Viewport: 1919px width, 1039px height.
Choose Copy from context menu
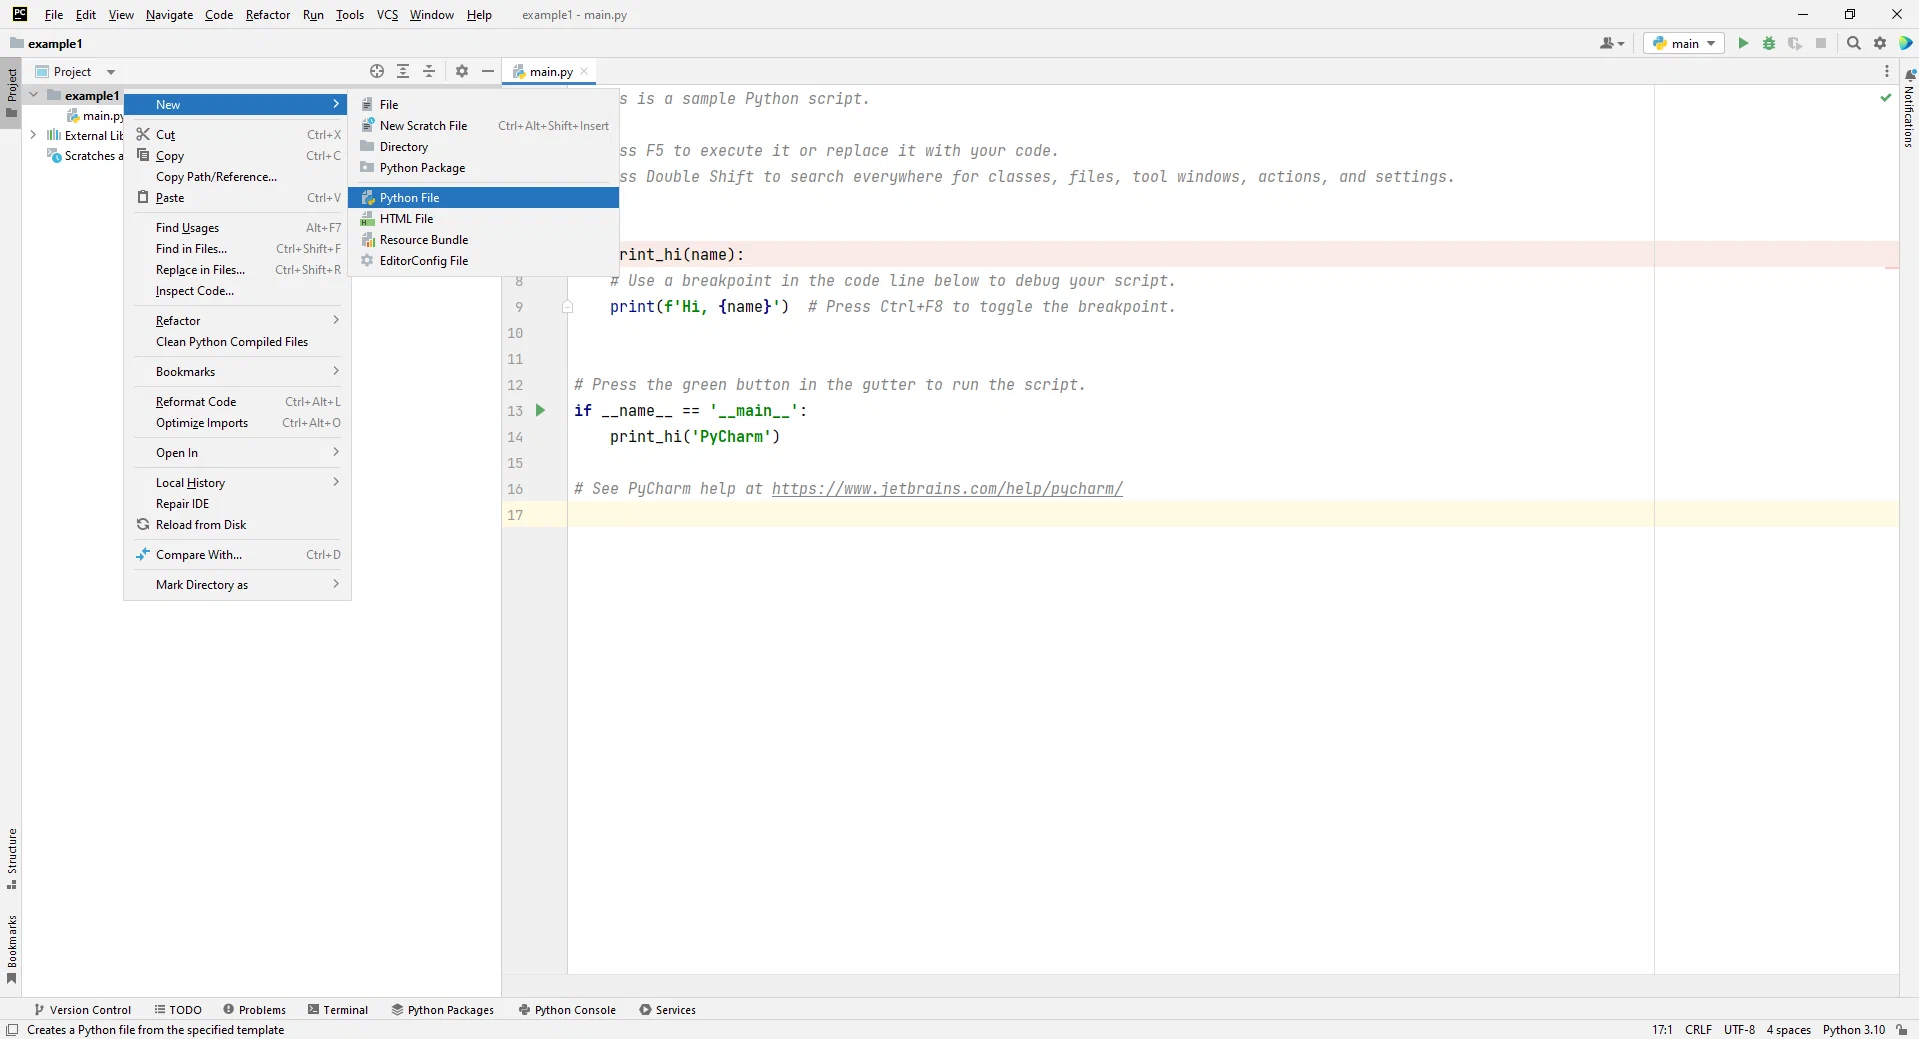[x=238, y=156]
